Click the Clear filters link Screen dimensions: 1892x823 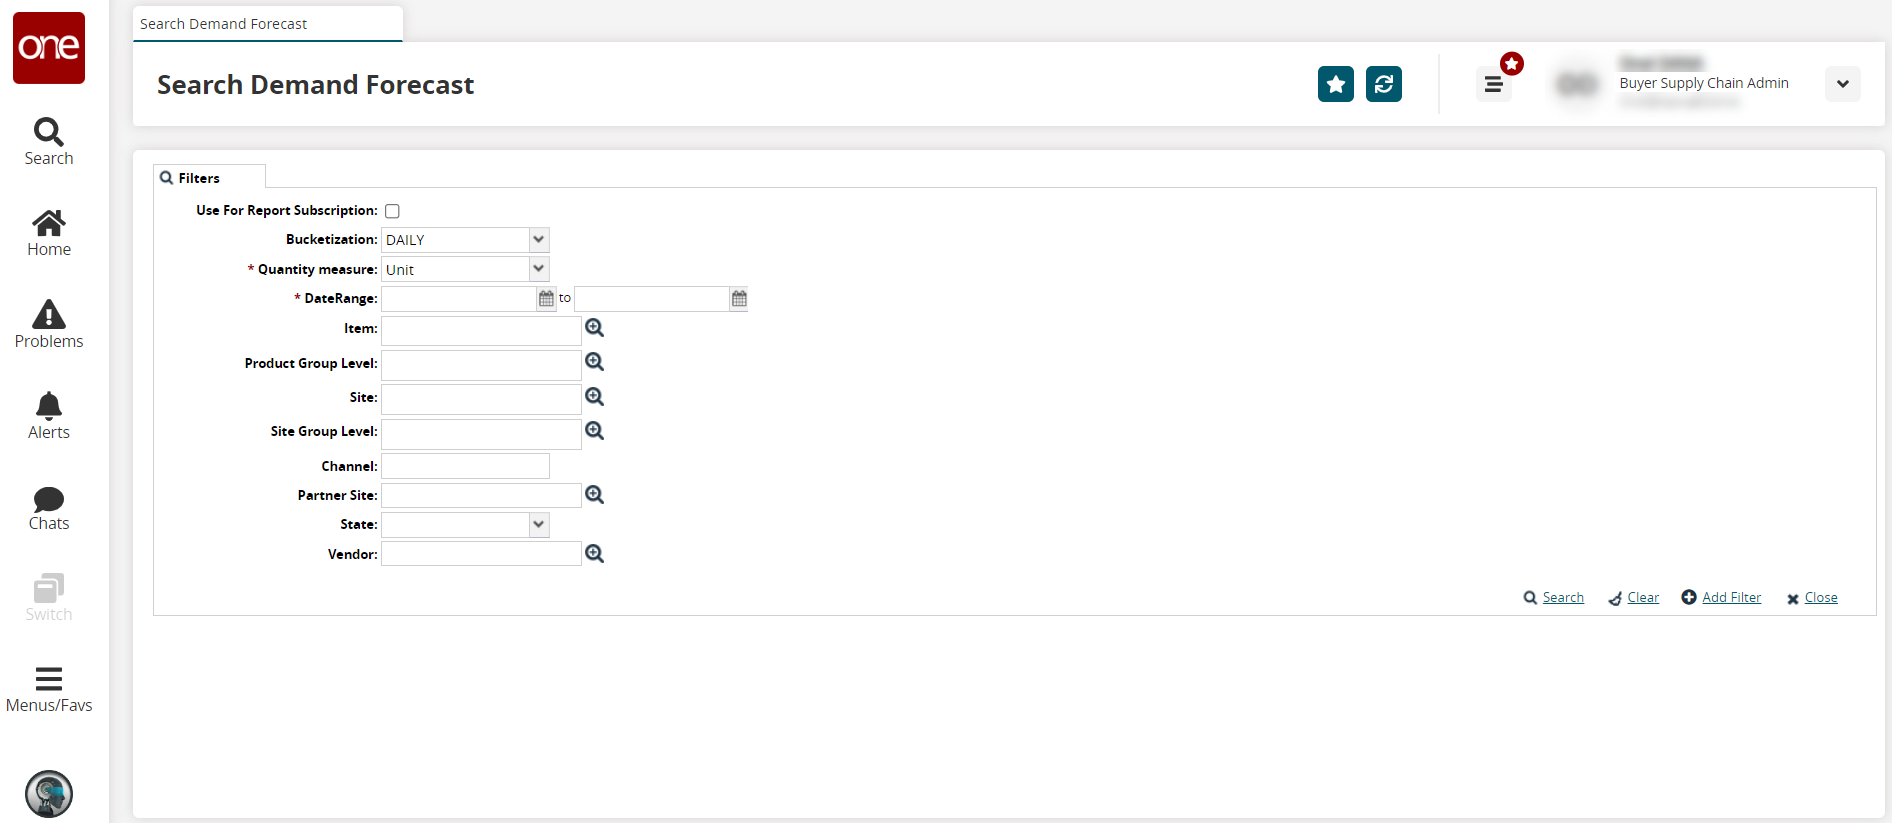tap(1642, 598)
